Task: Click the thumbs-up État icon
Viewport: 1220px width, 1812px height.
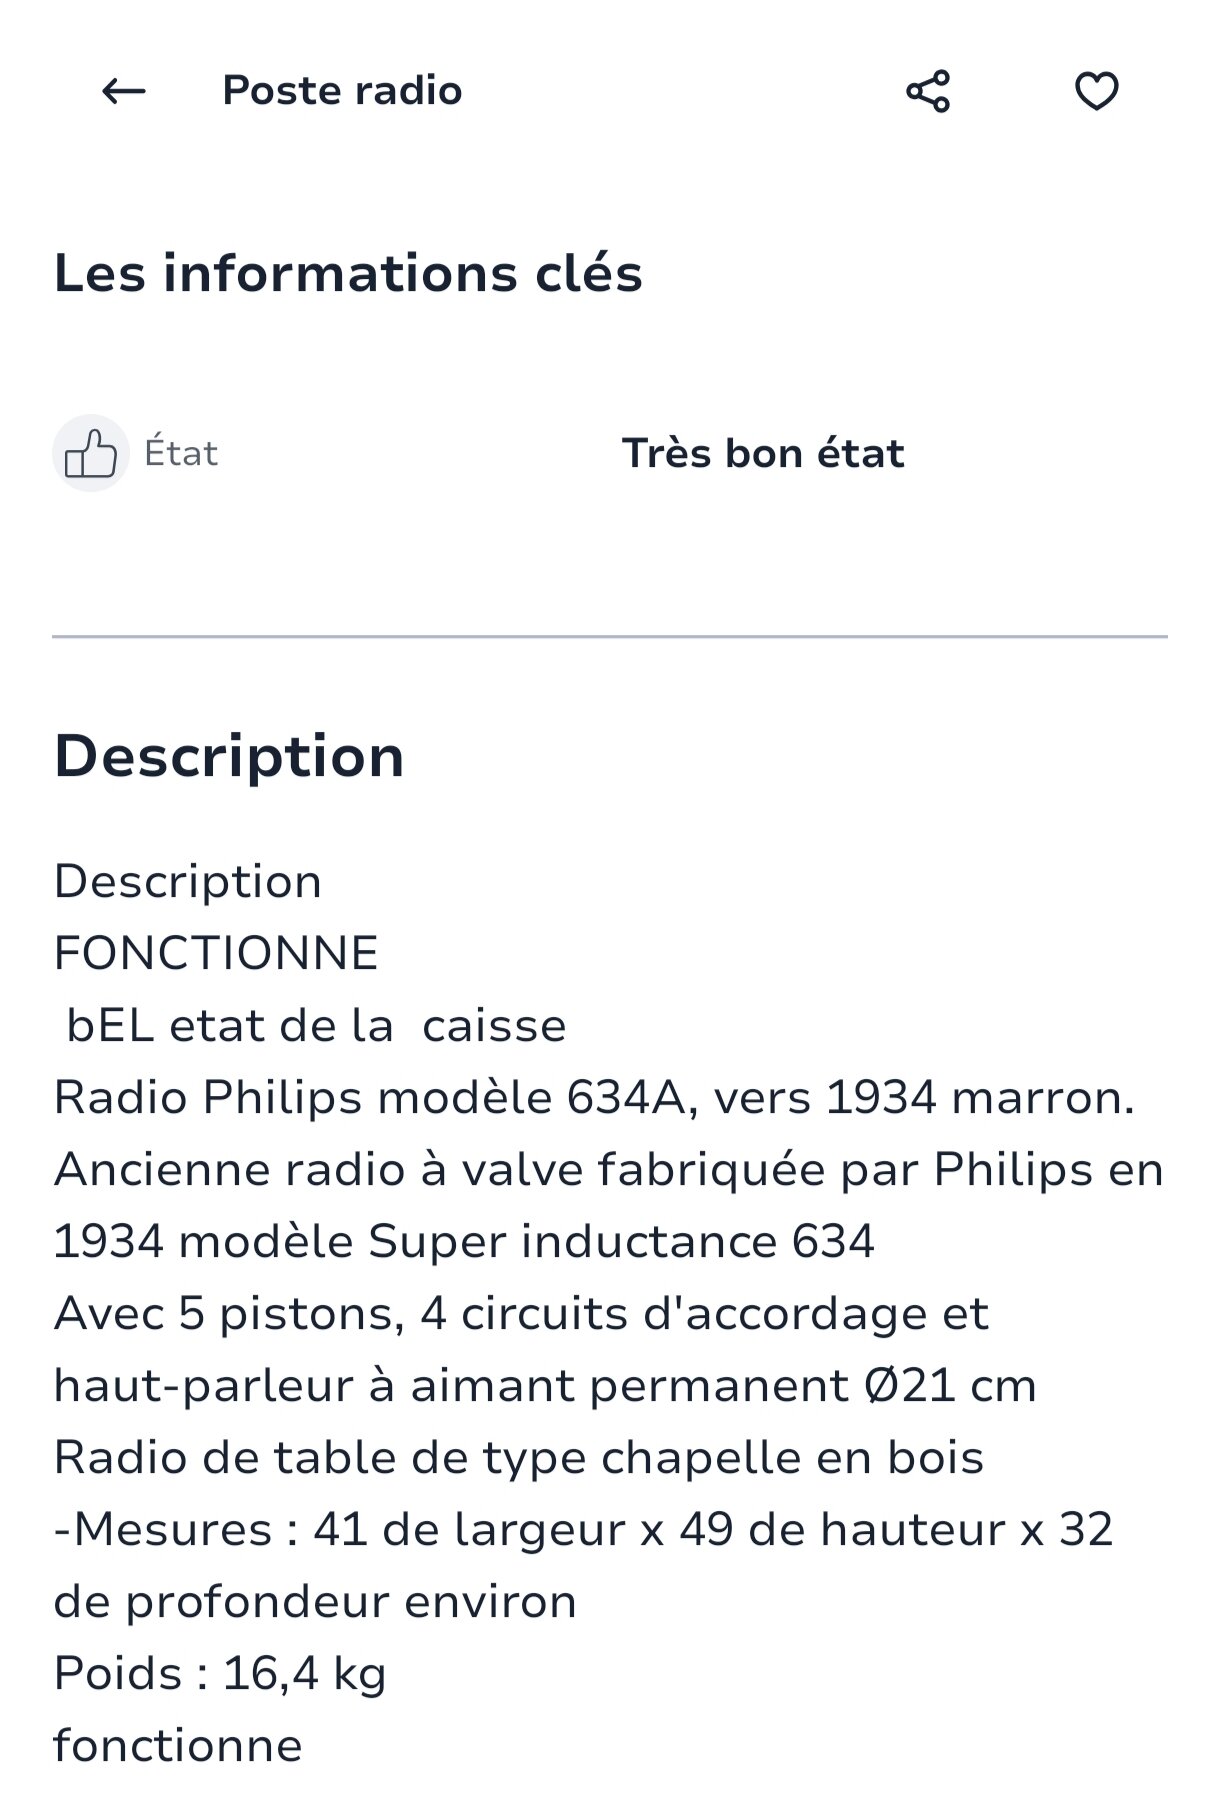Action: coord(91,454)
